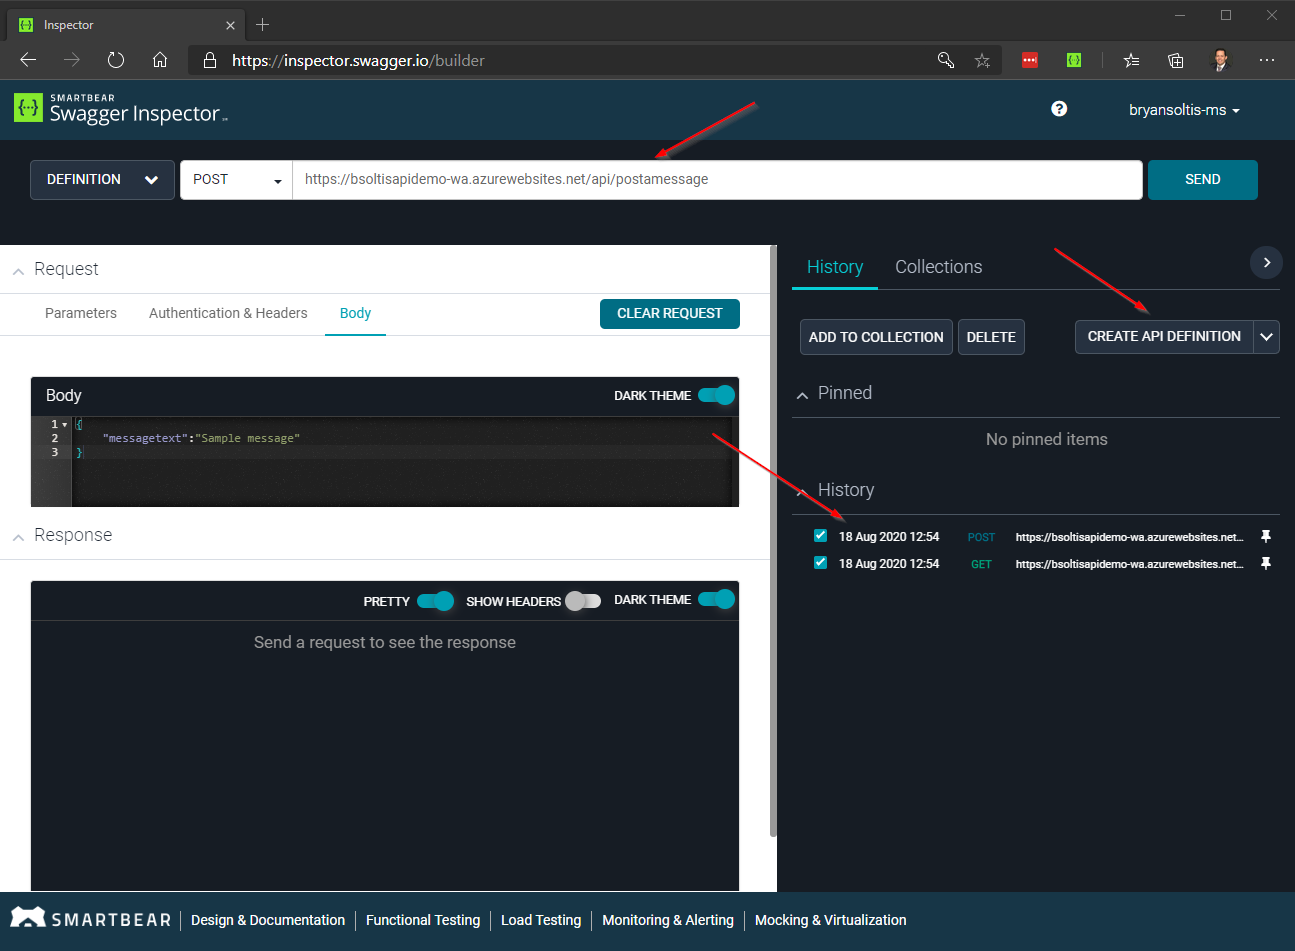The height and width of the screenshot is (951, 1295).
Task: Add page to favorites star icon
Action: click(x=982, y=61)
